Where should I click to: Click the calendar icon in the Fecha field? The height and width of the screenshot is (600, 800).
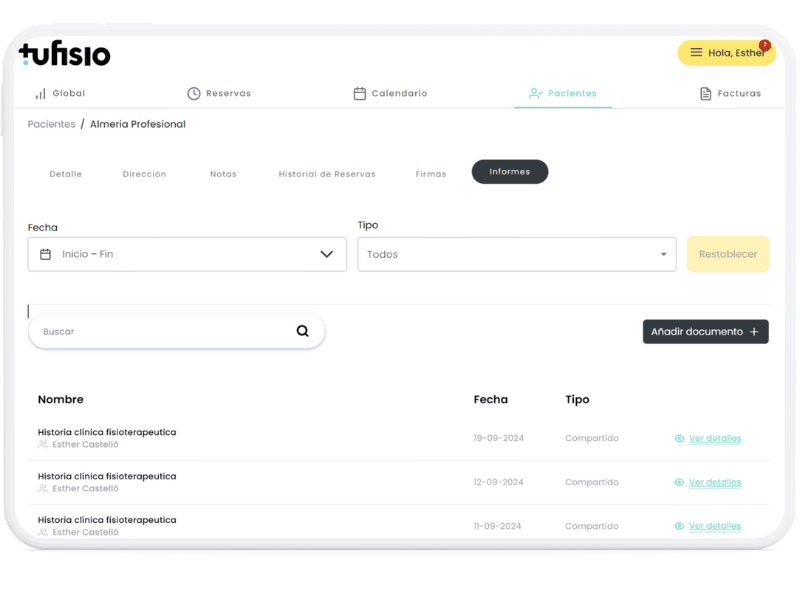(x=45, y=254)
